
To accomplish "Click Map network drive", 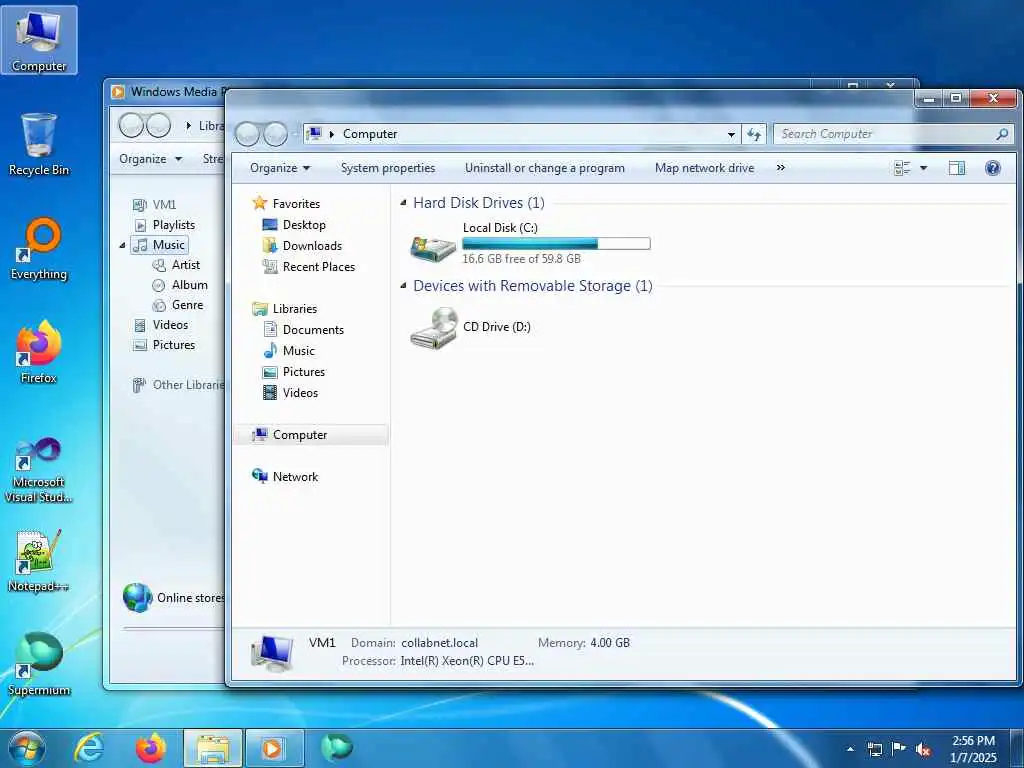I will click(x=704, y=168).
